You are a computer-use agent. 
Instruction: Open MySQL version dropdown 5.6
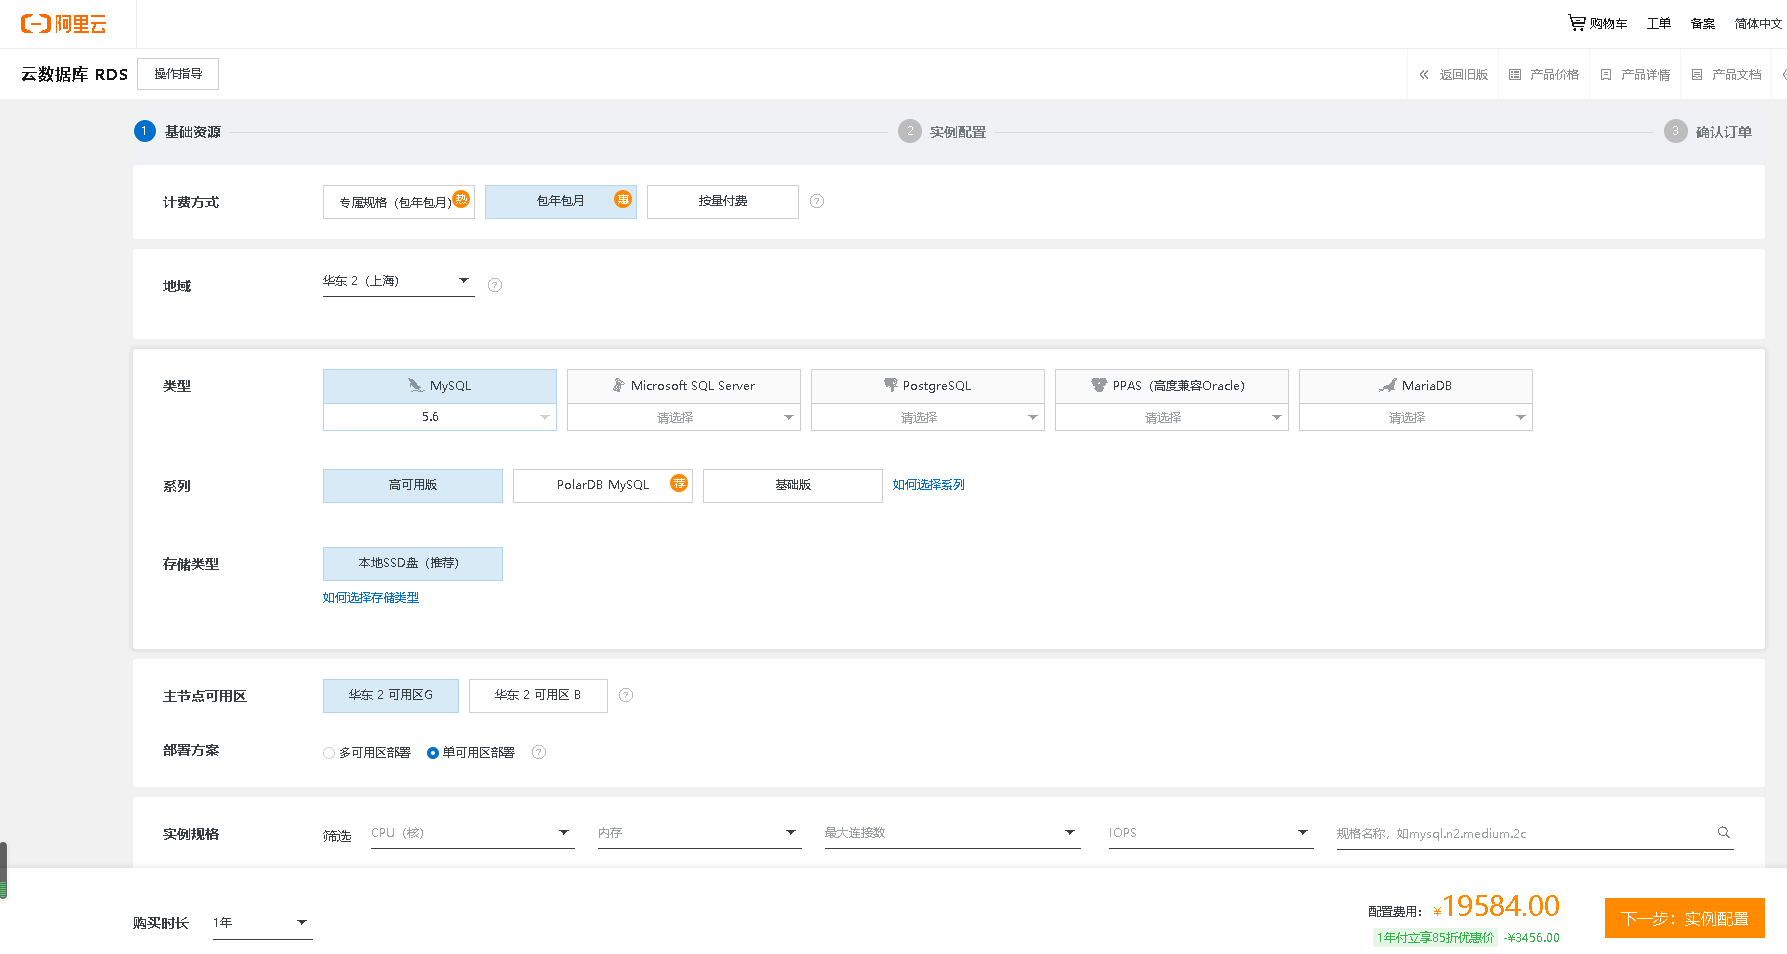pyautogui.click(x=440, y=417)
